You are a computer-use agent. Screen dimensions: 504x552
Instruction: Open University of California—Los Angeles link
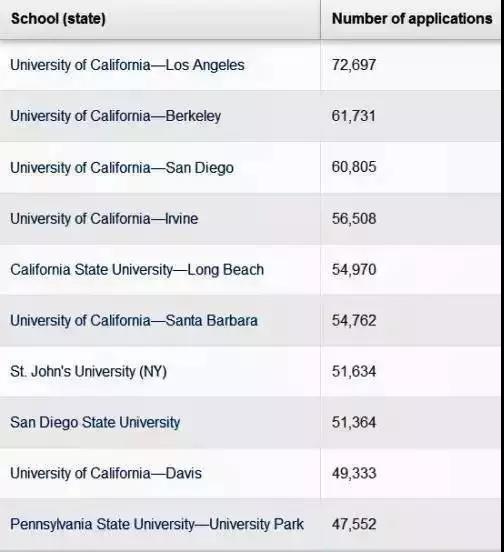coord(127,65)
